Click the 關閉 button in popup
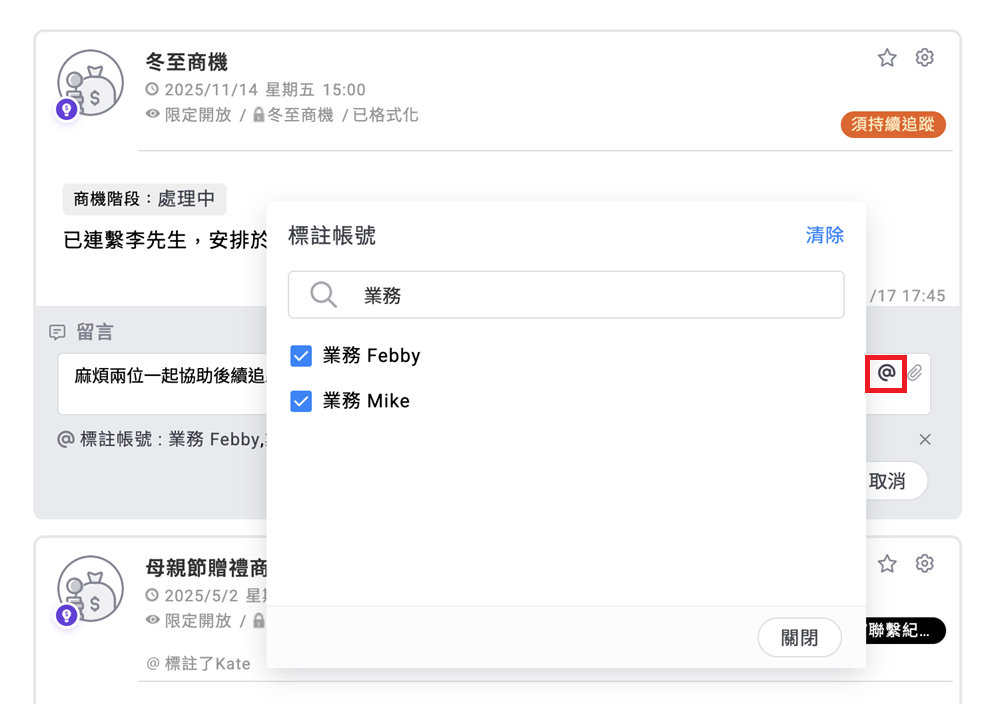Screen dimensions: 994x704 click(x=799, y=638)
